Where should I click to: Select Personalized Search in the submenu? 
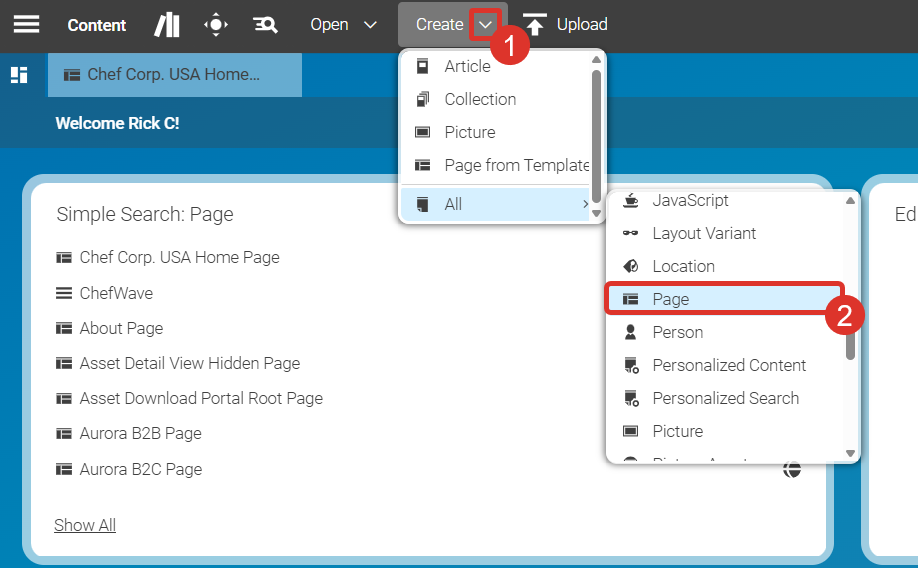pyautogui.click(x=725, y=398)
